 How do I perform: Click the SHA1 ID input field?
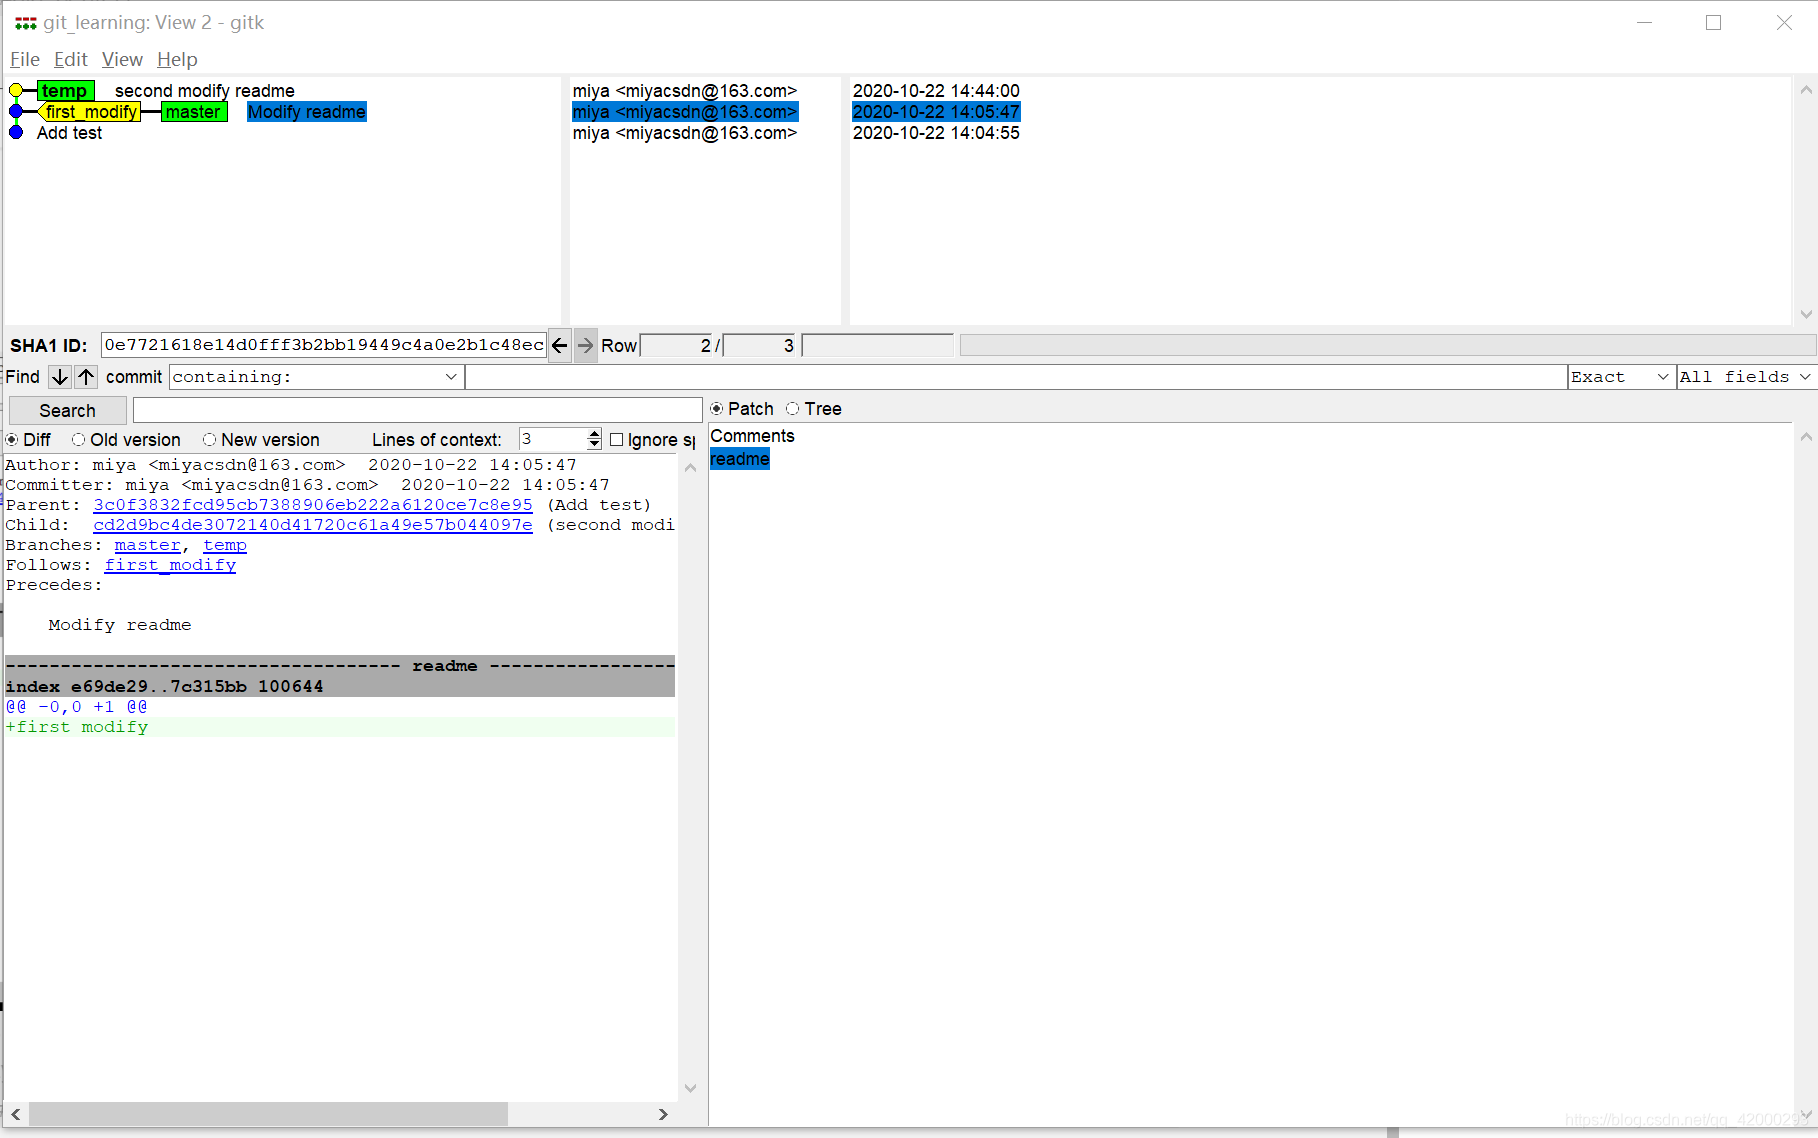point(324,346)
